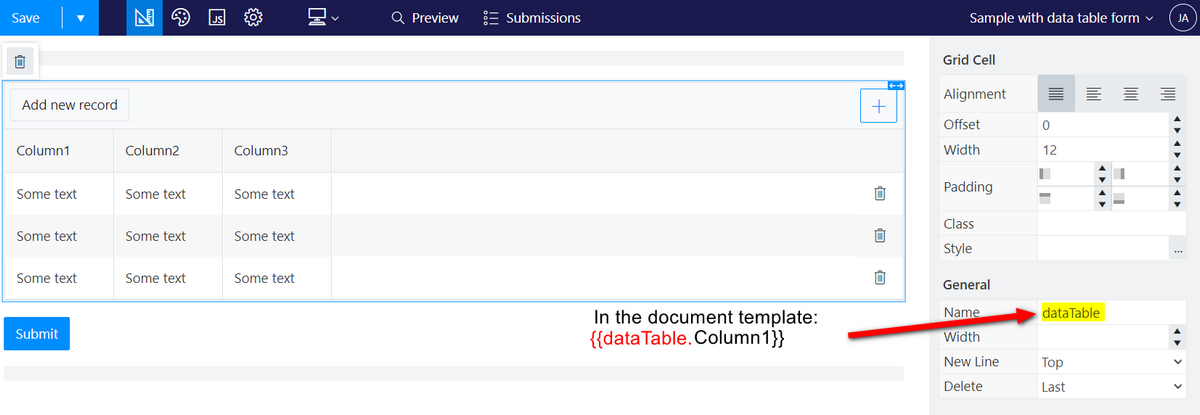Select justify alignment option
Viewport: 1200px width, 415px height.
coord(1056,94)
